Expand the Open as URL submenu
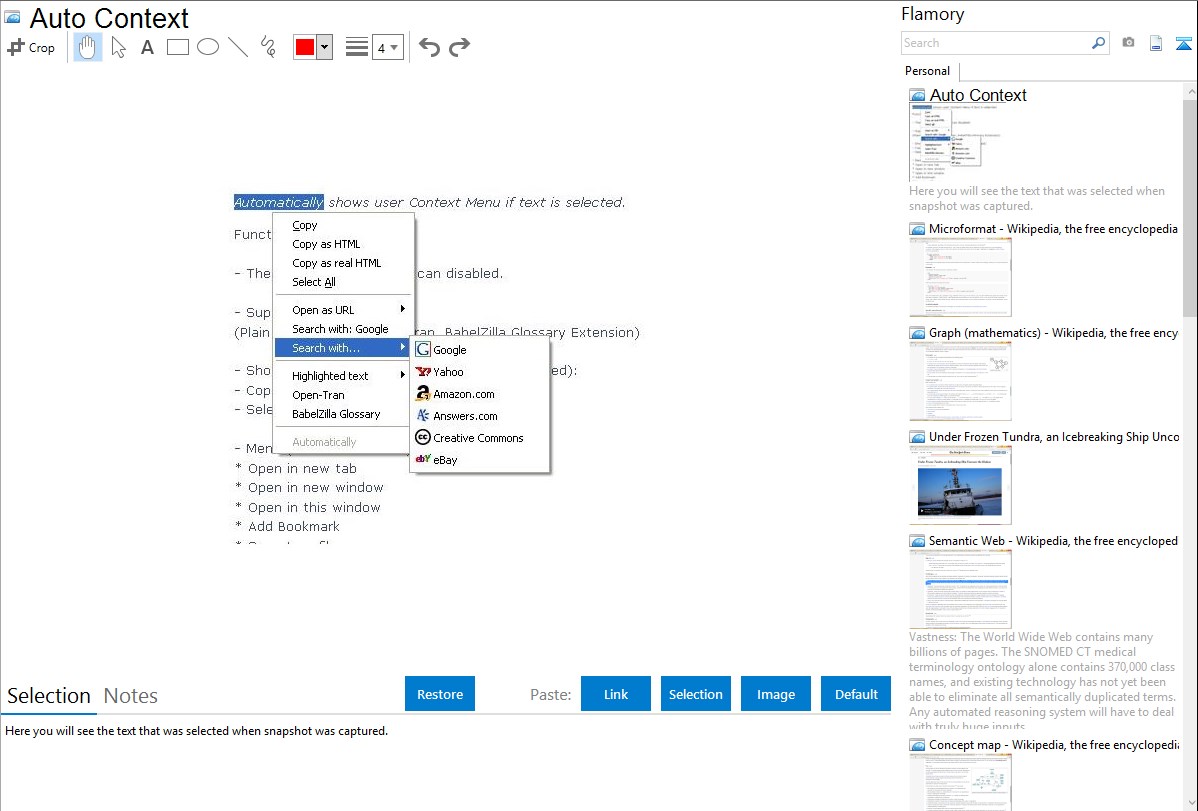The image size is (1198, 811). coord(343,310)
